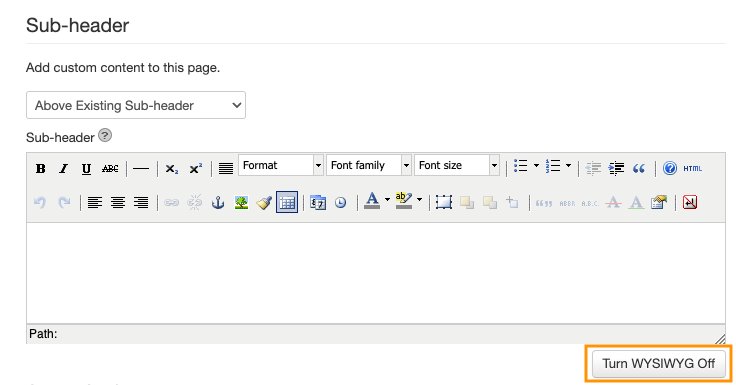Expand the numbered list style arrow
The image size is (736, 385).
click(x=568, y=166)
